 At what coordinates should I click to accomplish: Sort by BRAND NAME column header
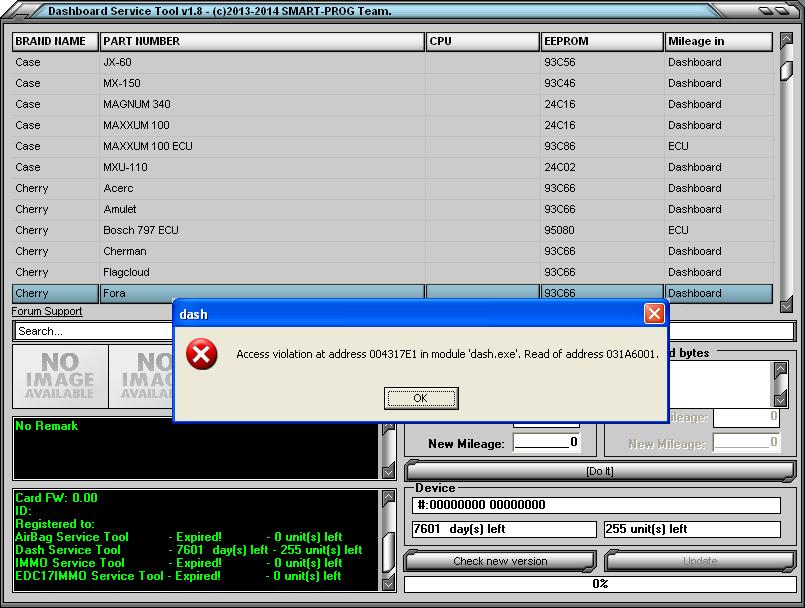pyautogui.click(x=55, y=42)
